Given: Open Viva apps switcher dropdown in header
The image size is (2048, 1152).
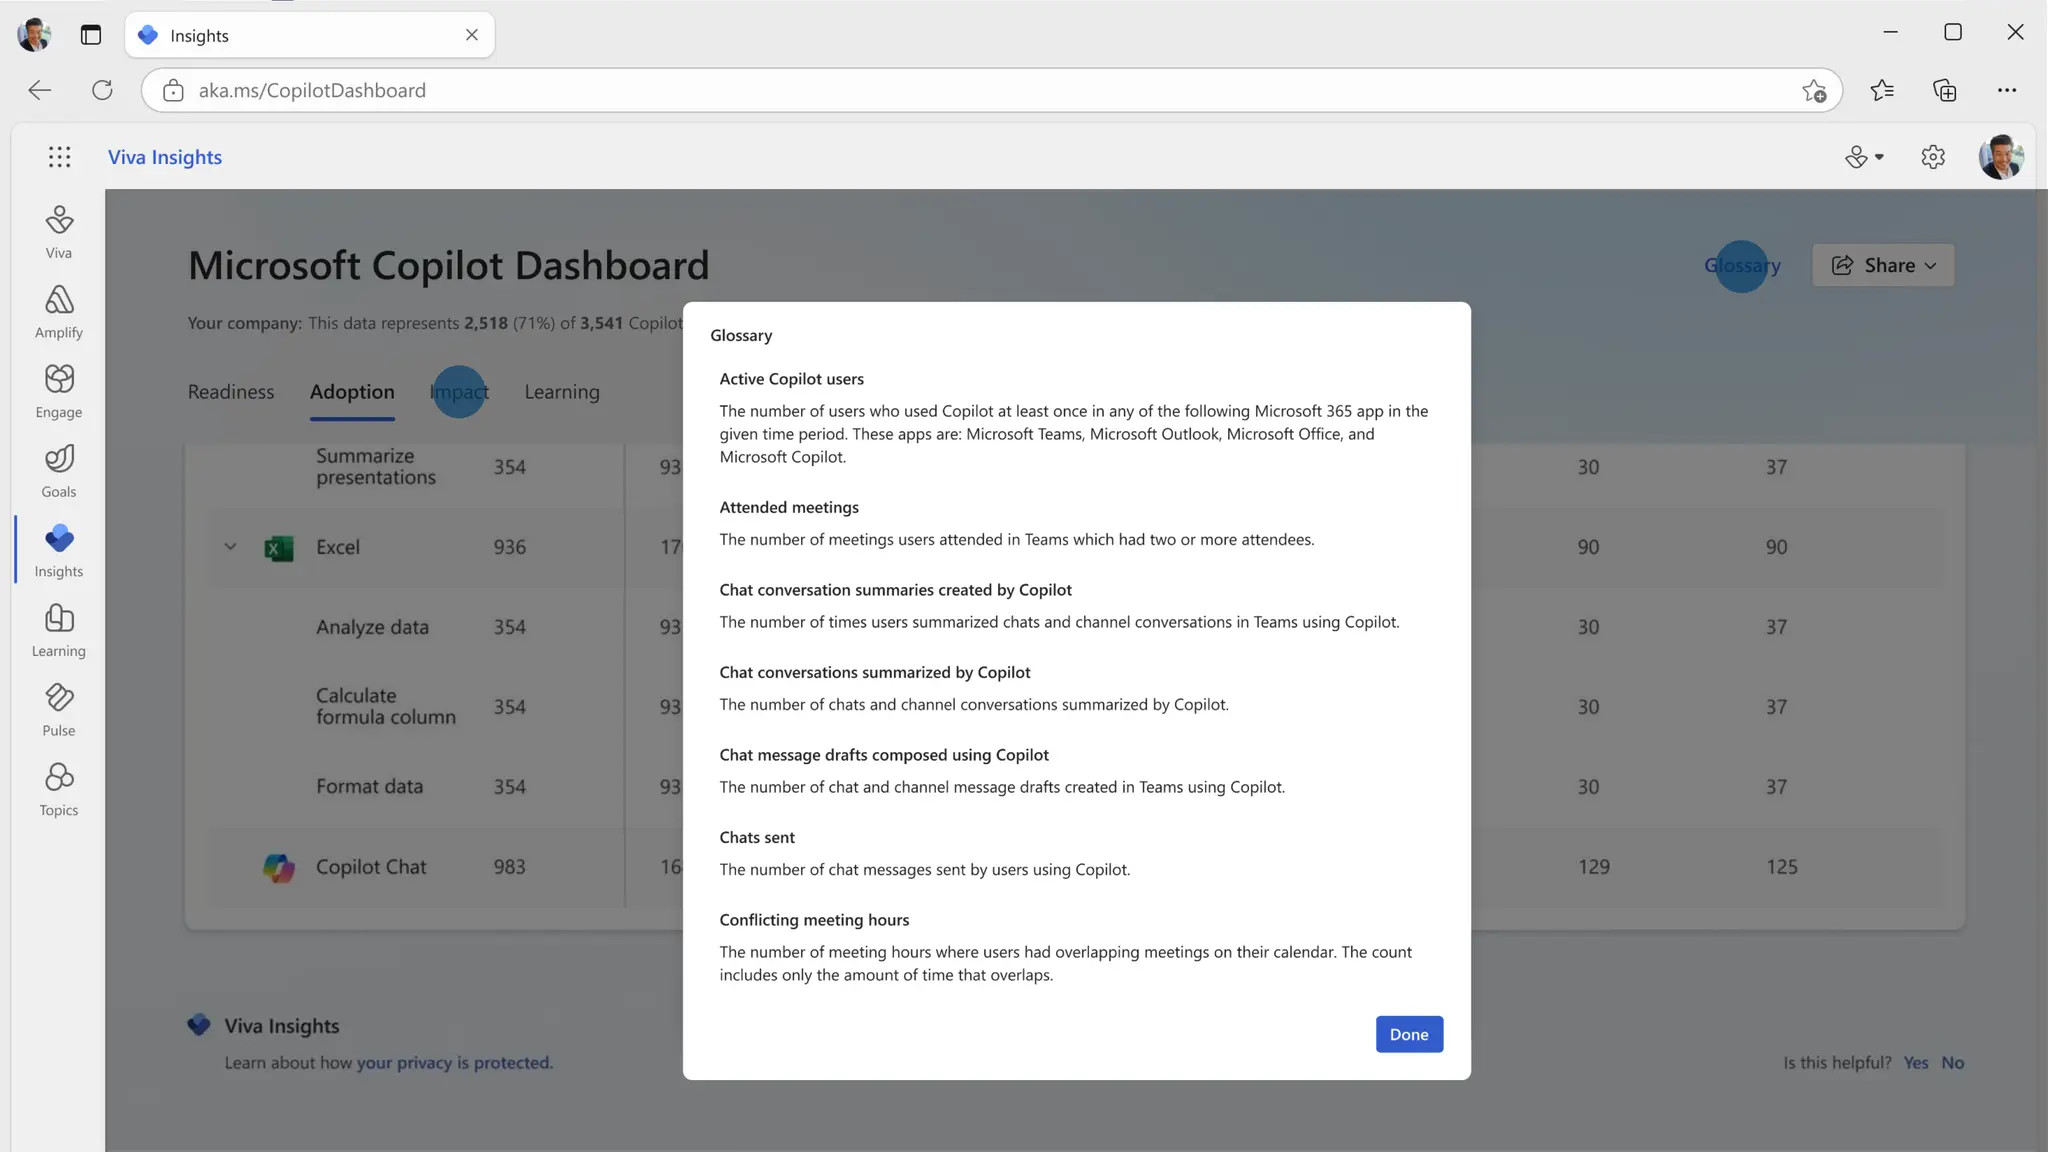Looking at the screenshot, I should pyautogui.click(x=1864, y=157).
